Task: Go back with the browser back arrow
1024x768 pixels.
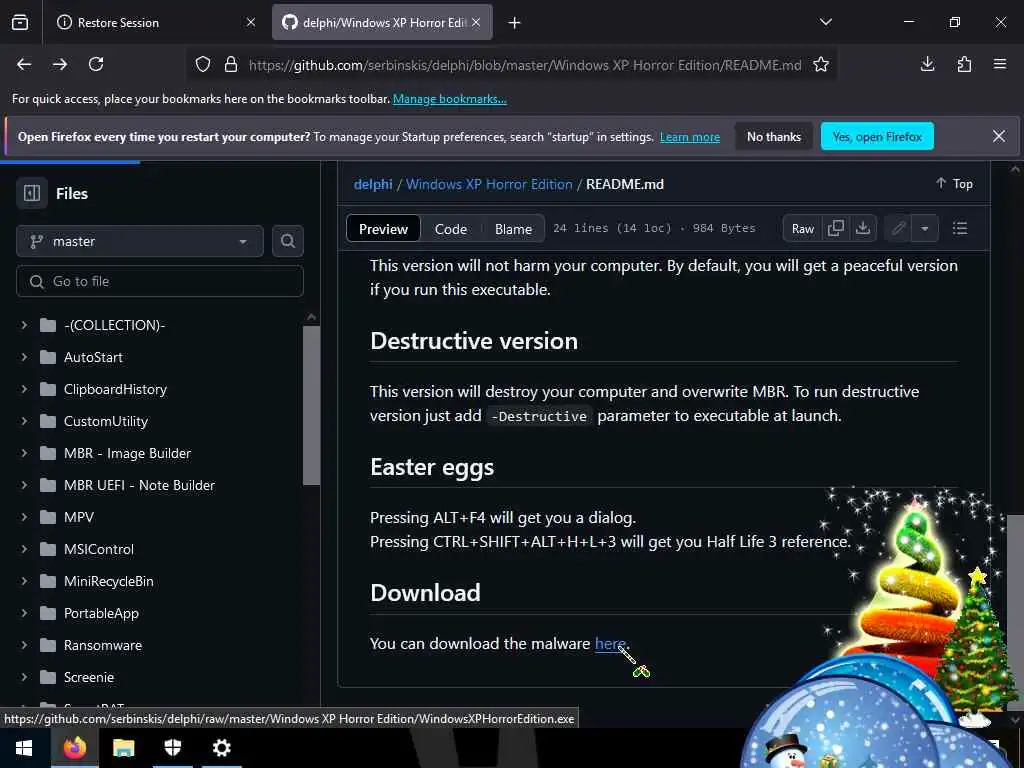Action: [x=24, y=64]
